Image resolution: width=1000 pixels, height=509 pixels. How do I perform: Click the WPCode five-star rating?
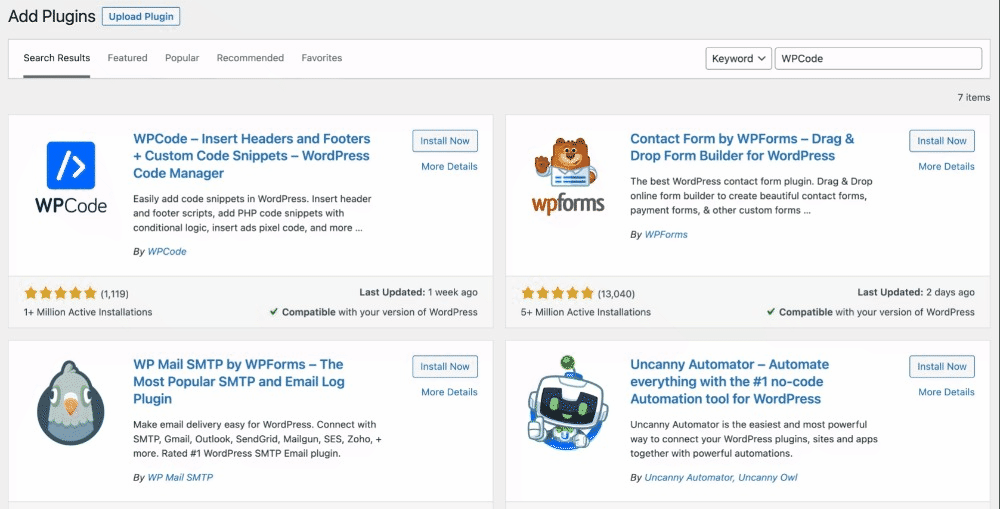point(60,294)
